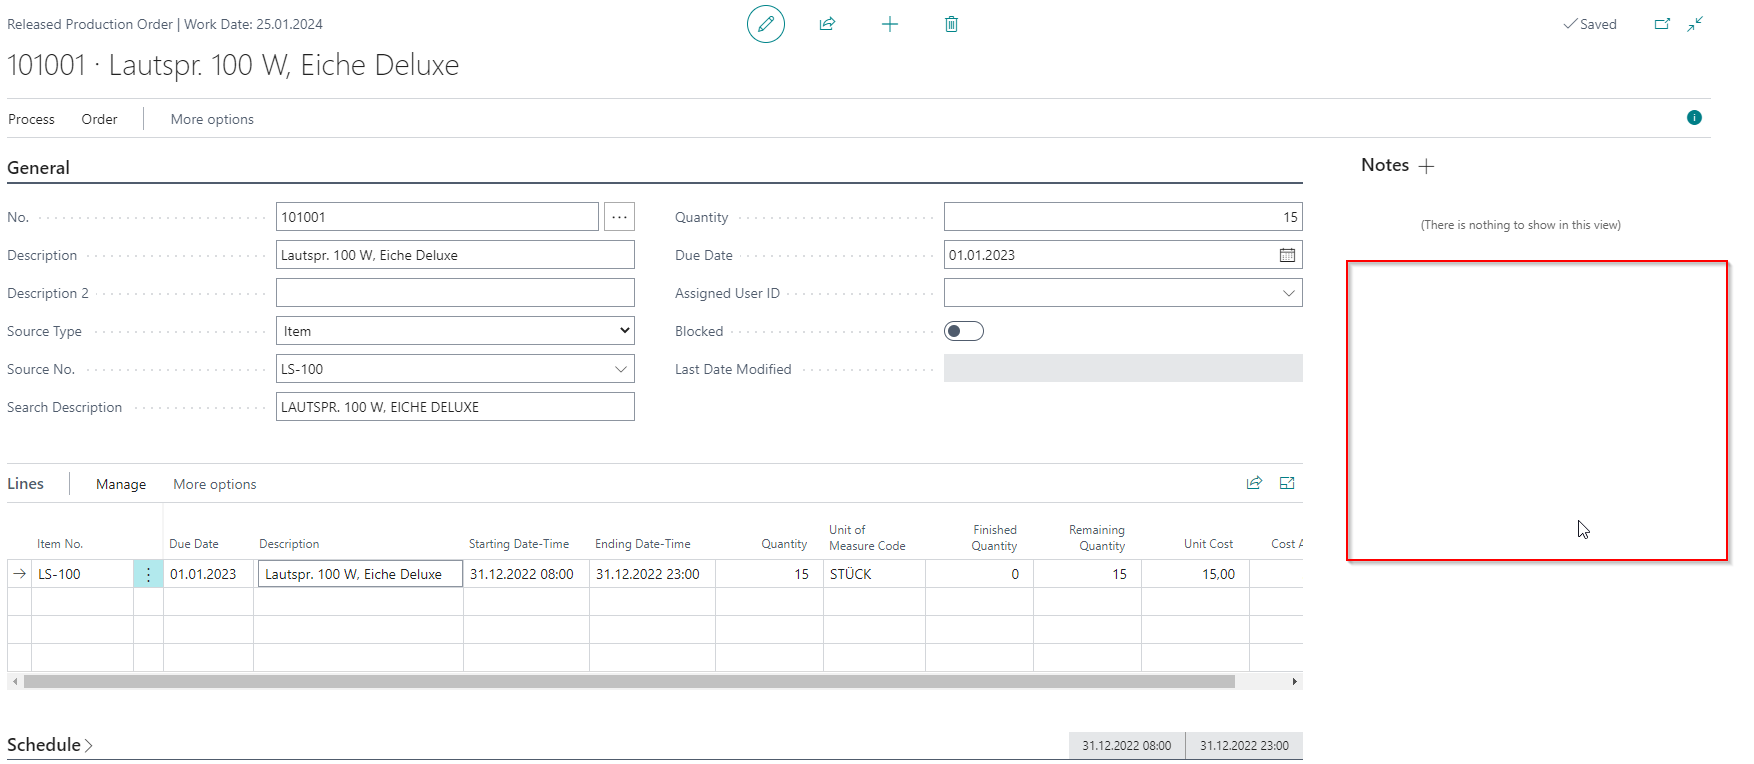Click Ending Date-Time column header
The width and height of the screenshot is (1754, 764).
643,544
